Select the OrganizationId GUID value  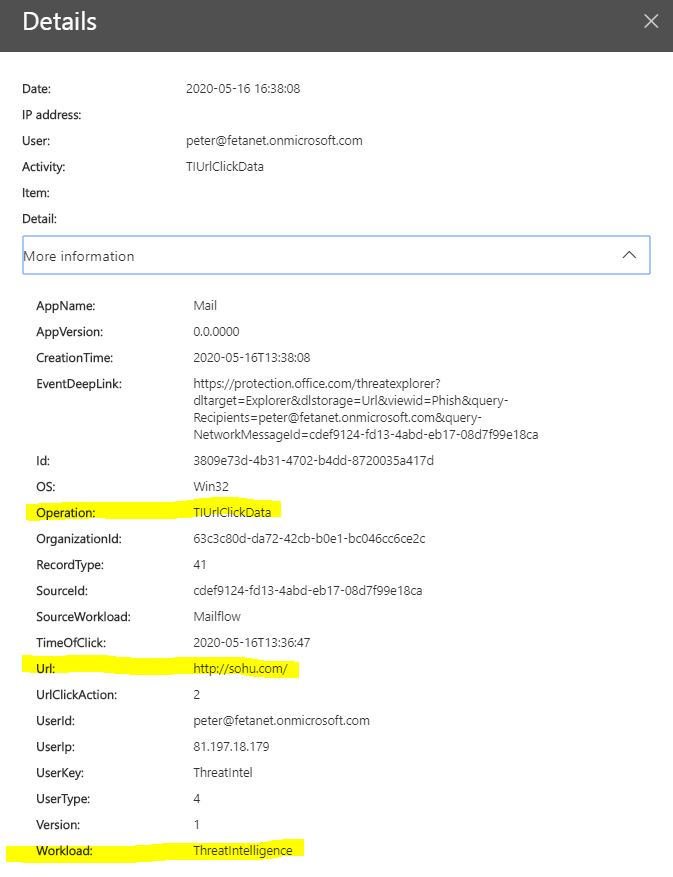[309, 539]
